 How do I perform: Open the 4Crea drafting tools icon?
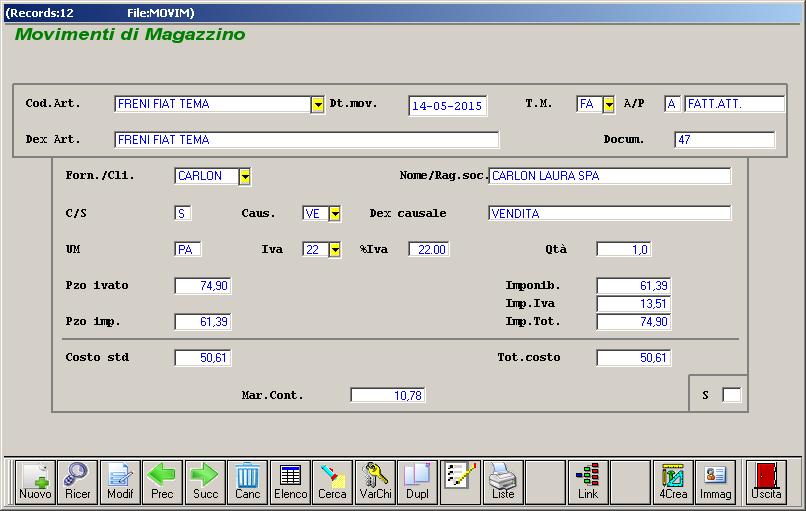(673, 482)
